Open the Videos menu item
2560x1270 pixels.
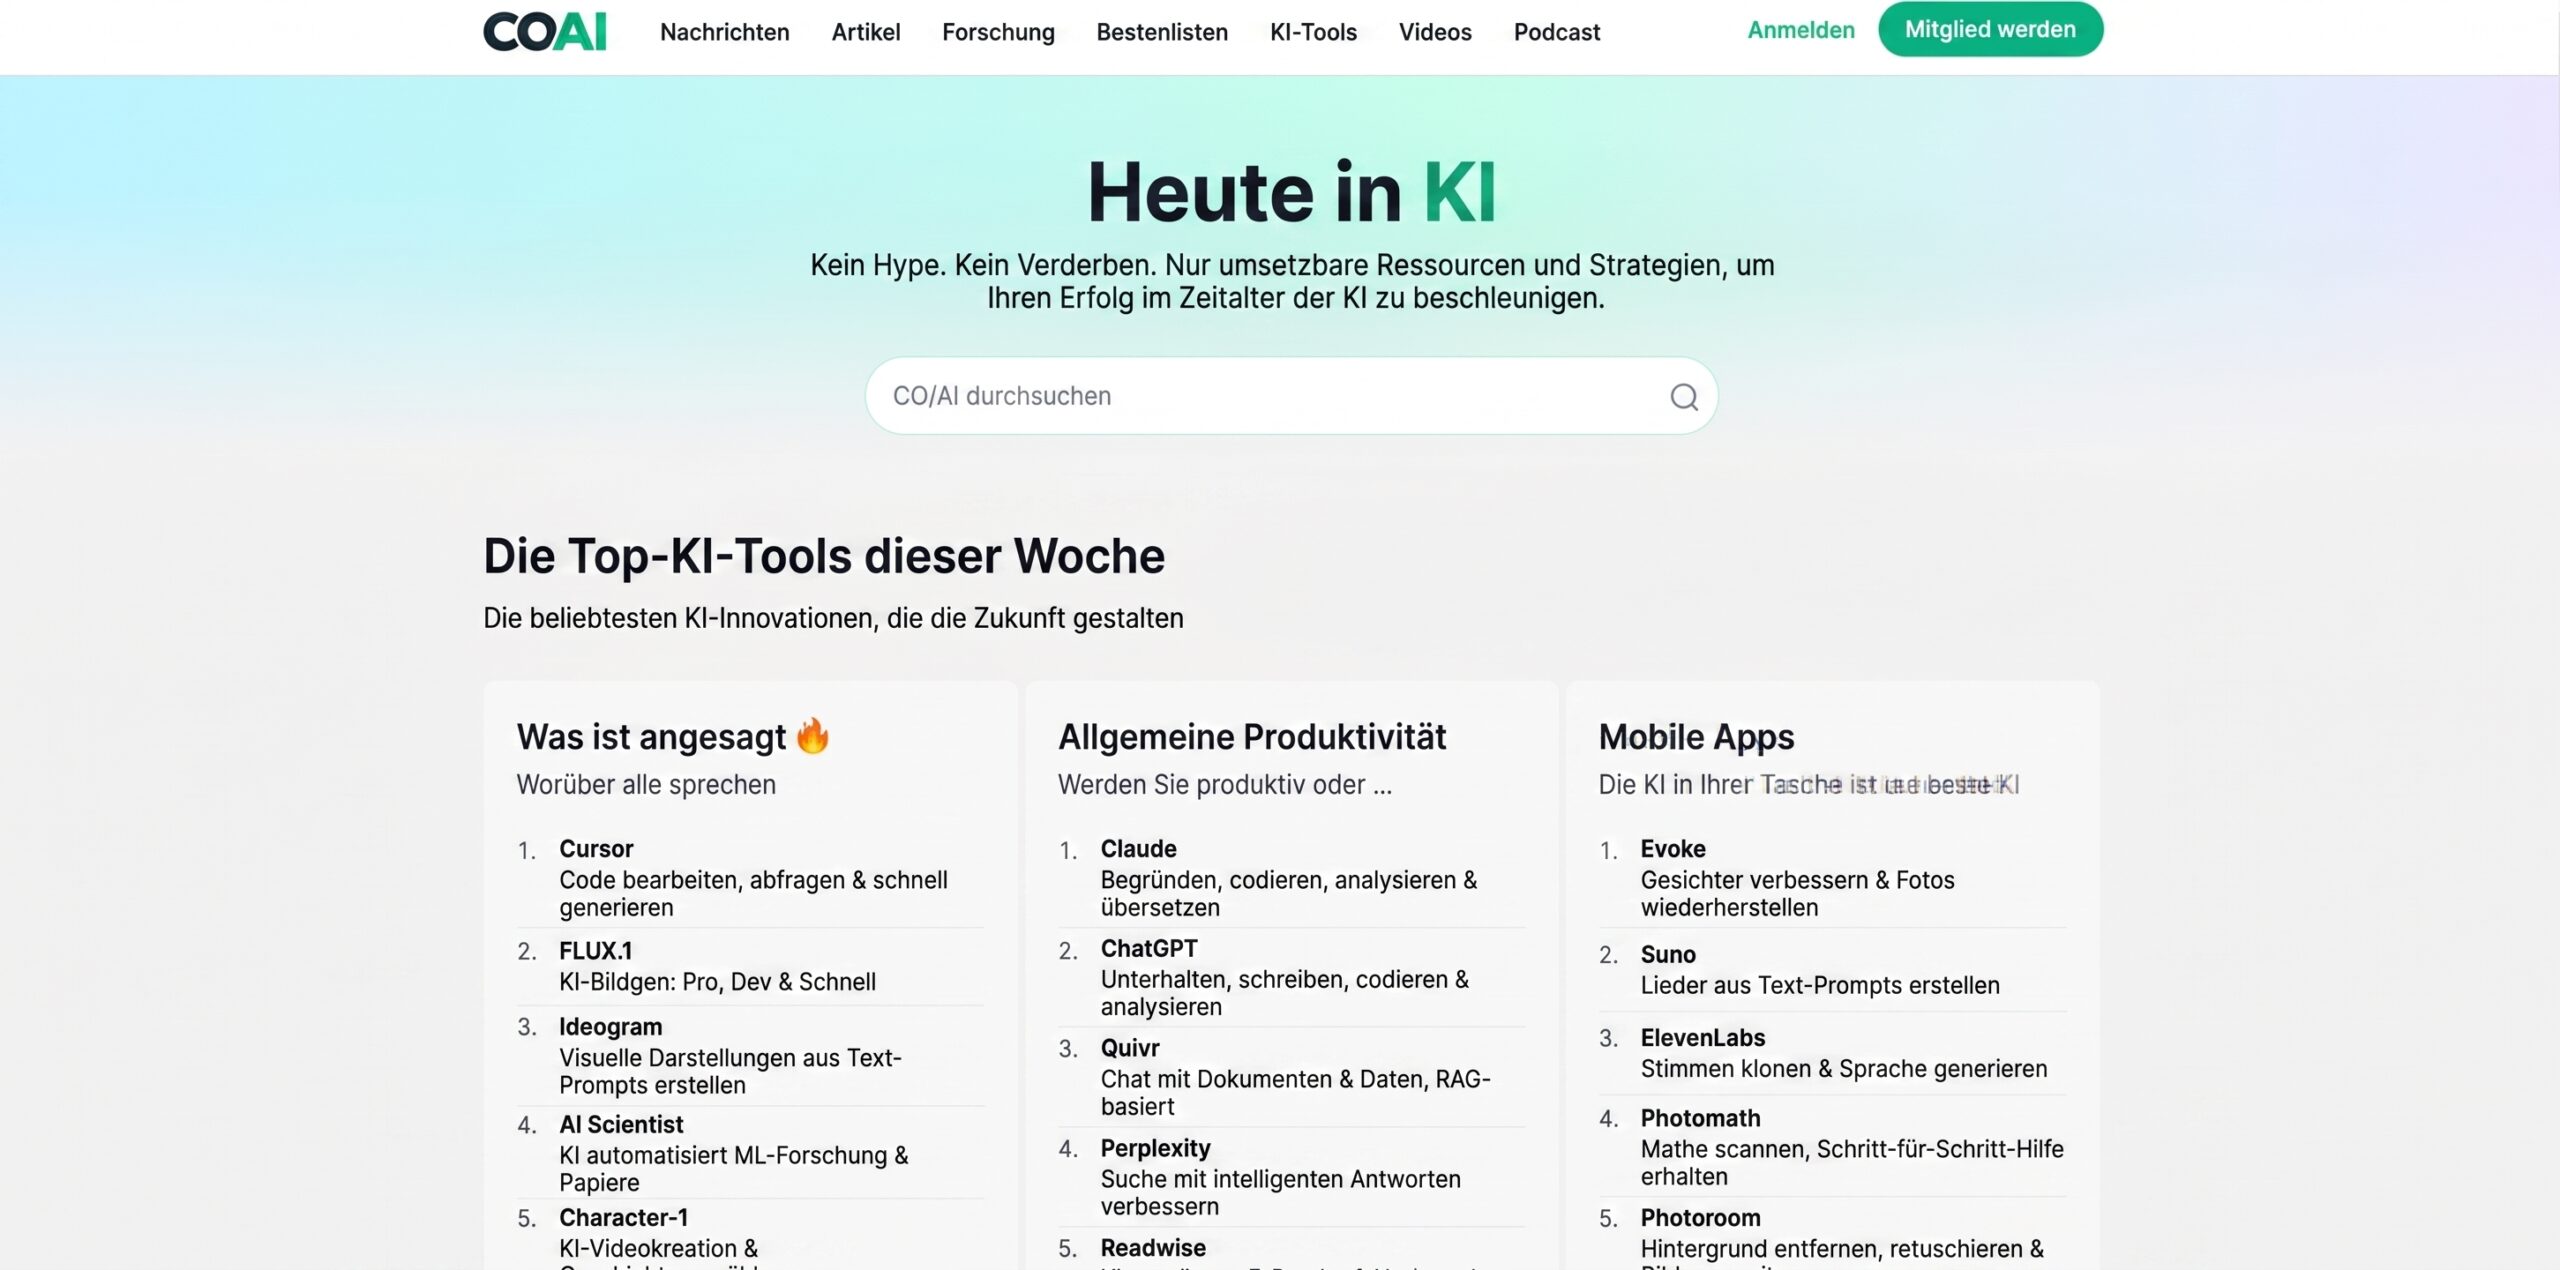tap(1435, 32)
